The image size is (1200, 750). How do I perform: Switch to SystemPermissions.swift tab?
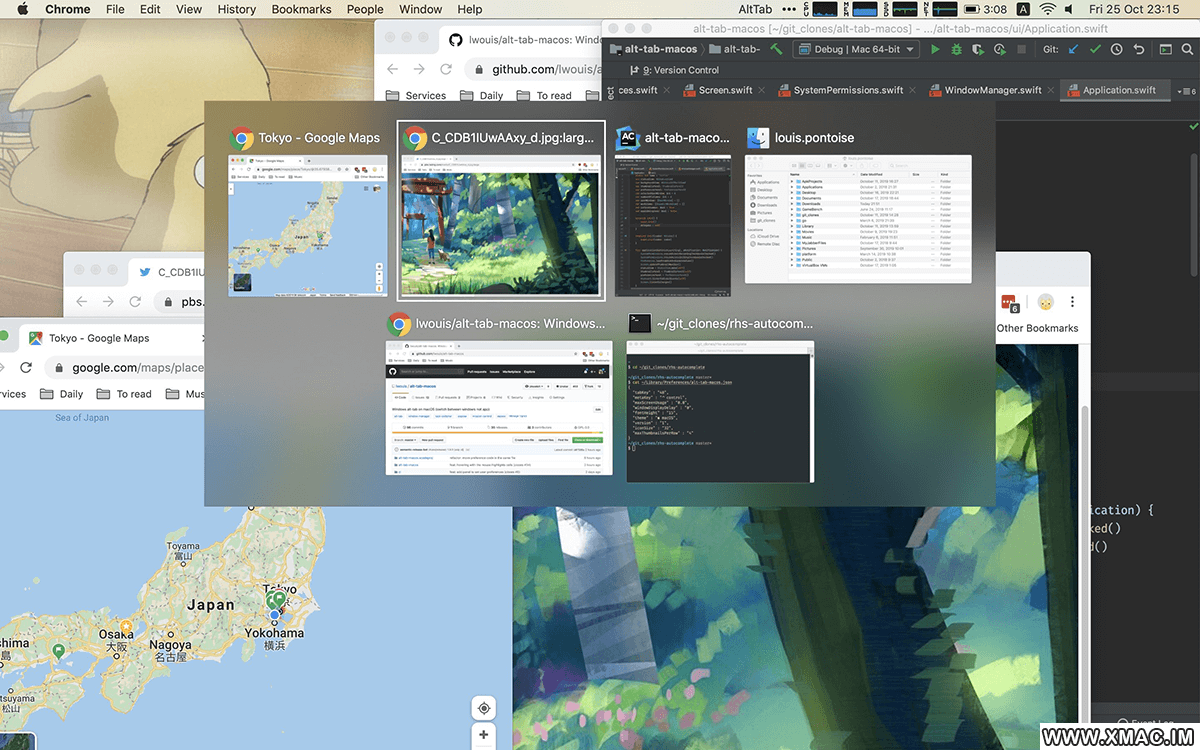[847, 90]
